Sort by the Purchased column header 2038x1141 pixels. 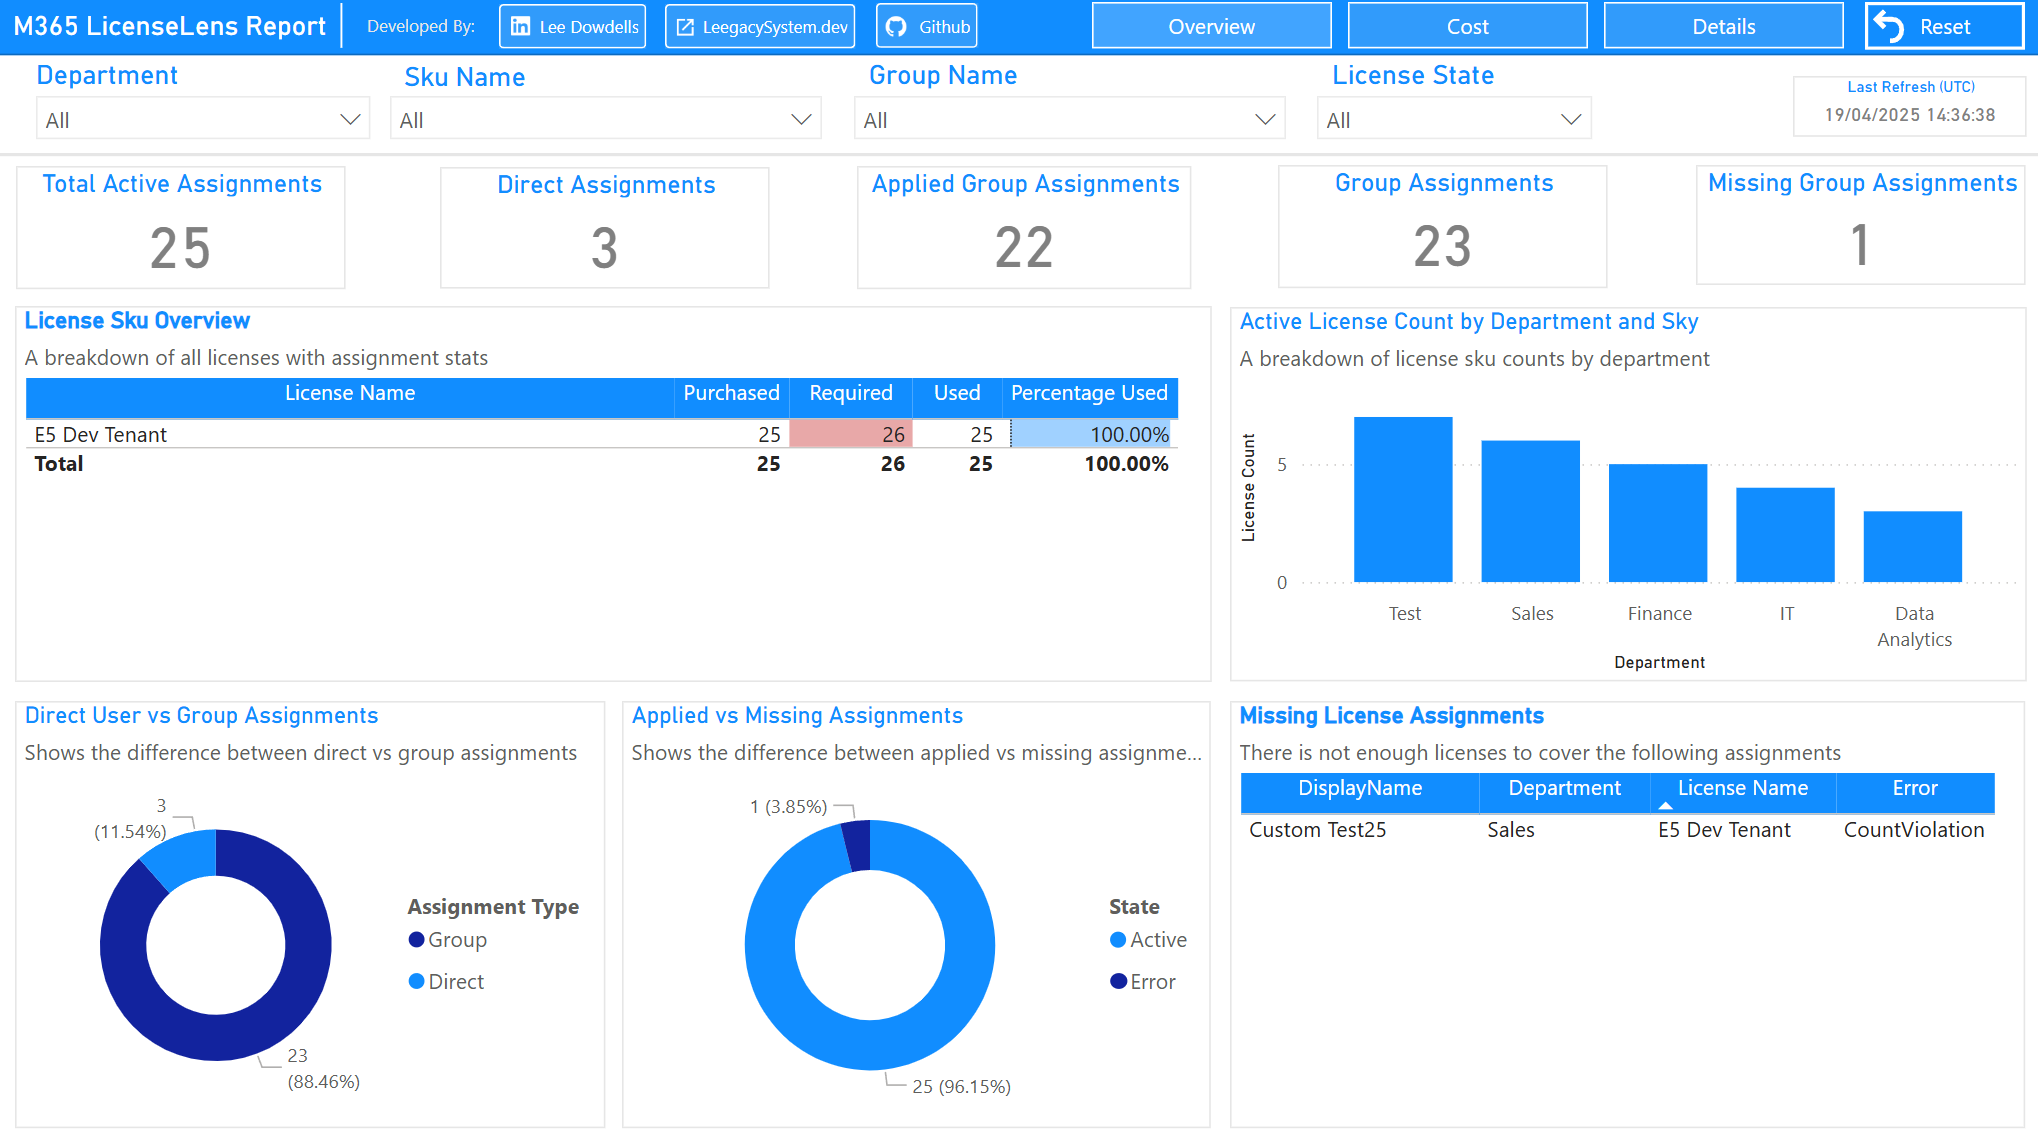click(x=731, y=393)
